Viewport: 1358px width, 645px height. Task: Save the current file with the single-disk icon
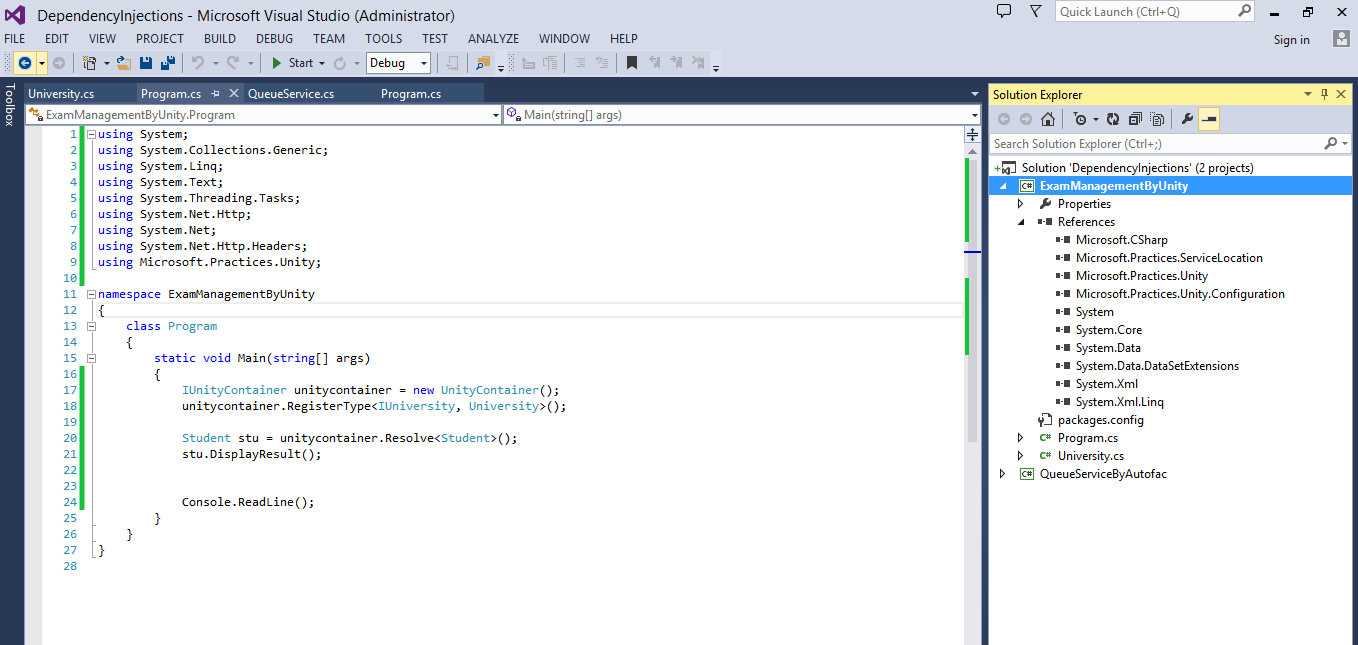[146, 63]
